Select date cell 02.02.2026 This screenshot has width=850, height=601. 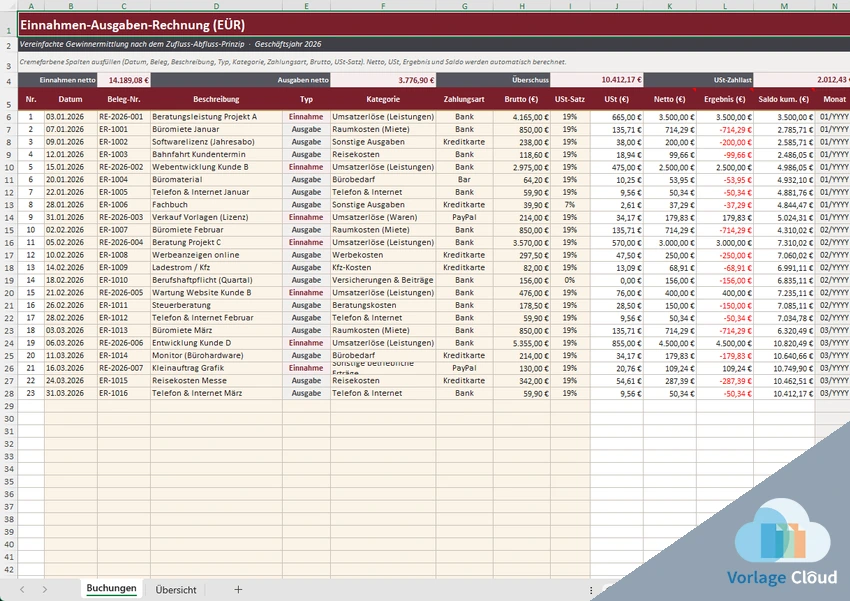(70, 230)
